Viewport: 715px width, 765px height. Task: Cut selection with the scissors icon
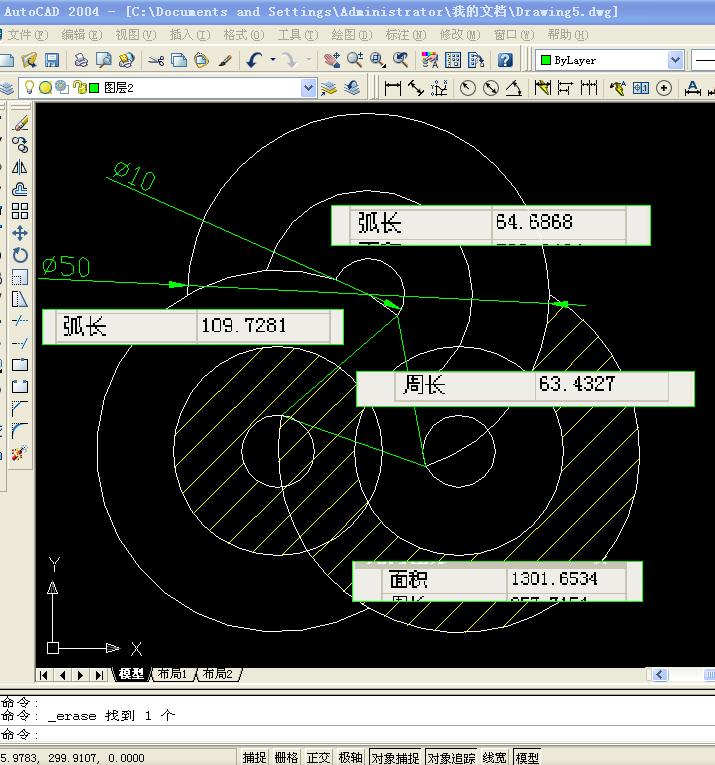tap(156, 60)
